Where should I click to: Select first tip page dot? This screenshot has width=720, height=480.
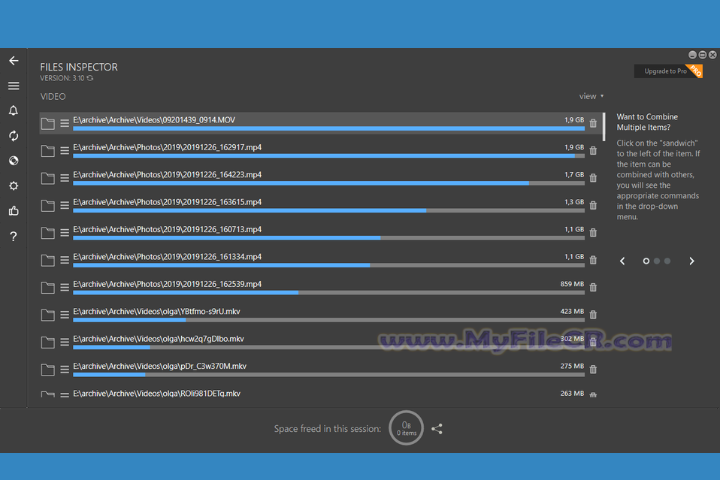click(x=646, y=261)
